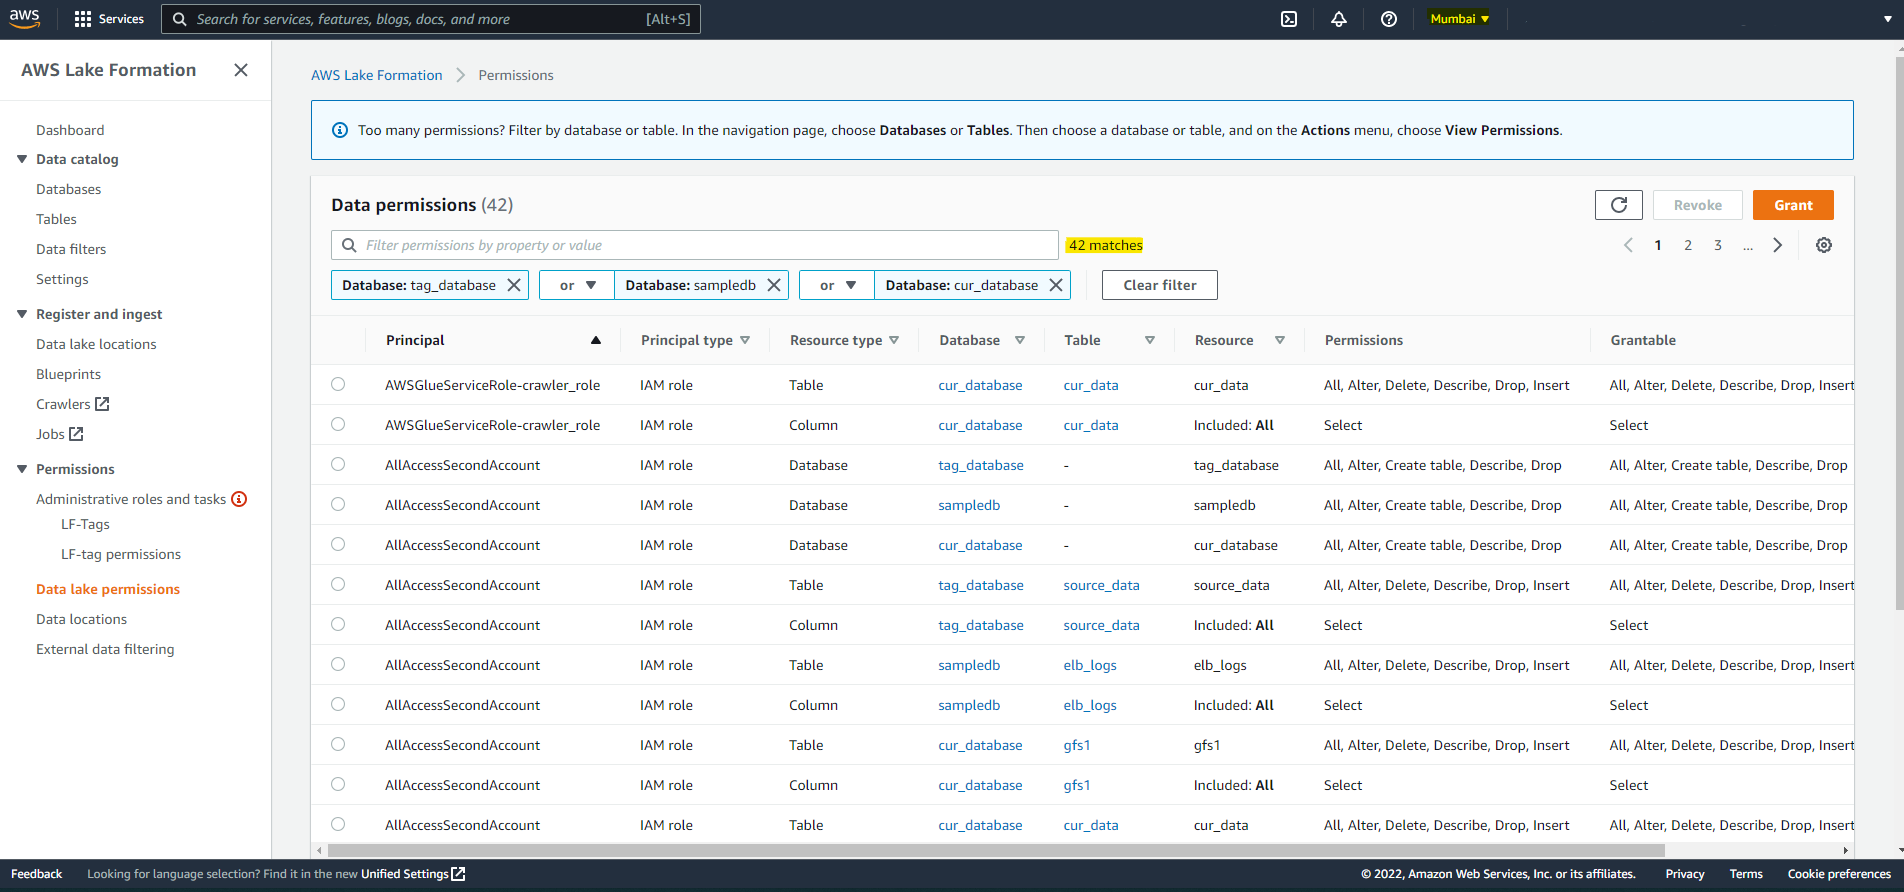Click the info alert next to Administrative roles
The width and height of the screenshot is (1904, 892).
(x=239, y=499)
